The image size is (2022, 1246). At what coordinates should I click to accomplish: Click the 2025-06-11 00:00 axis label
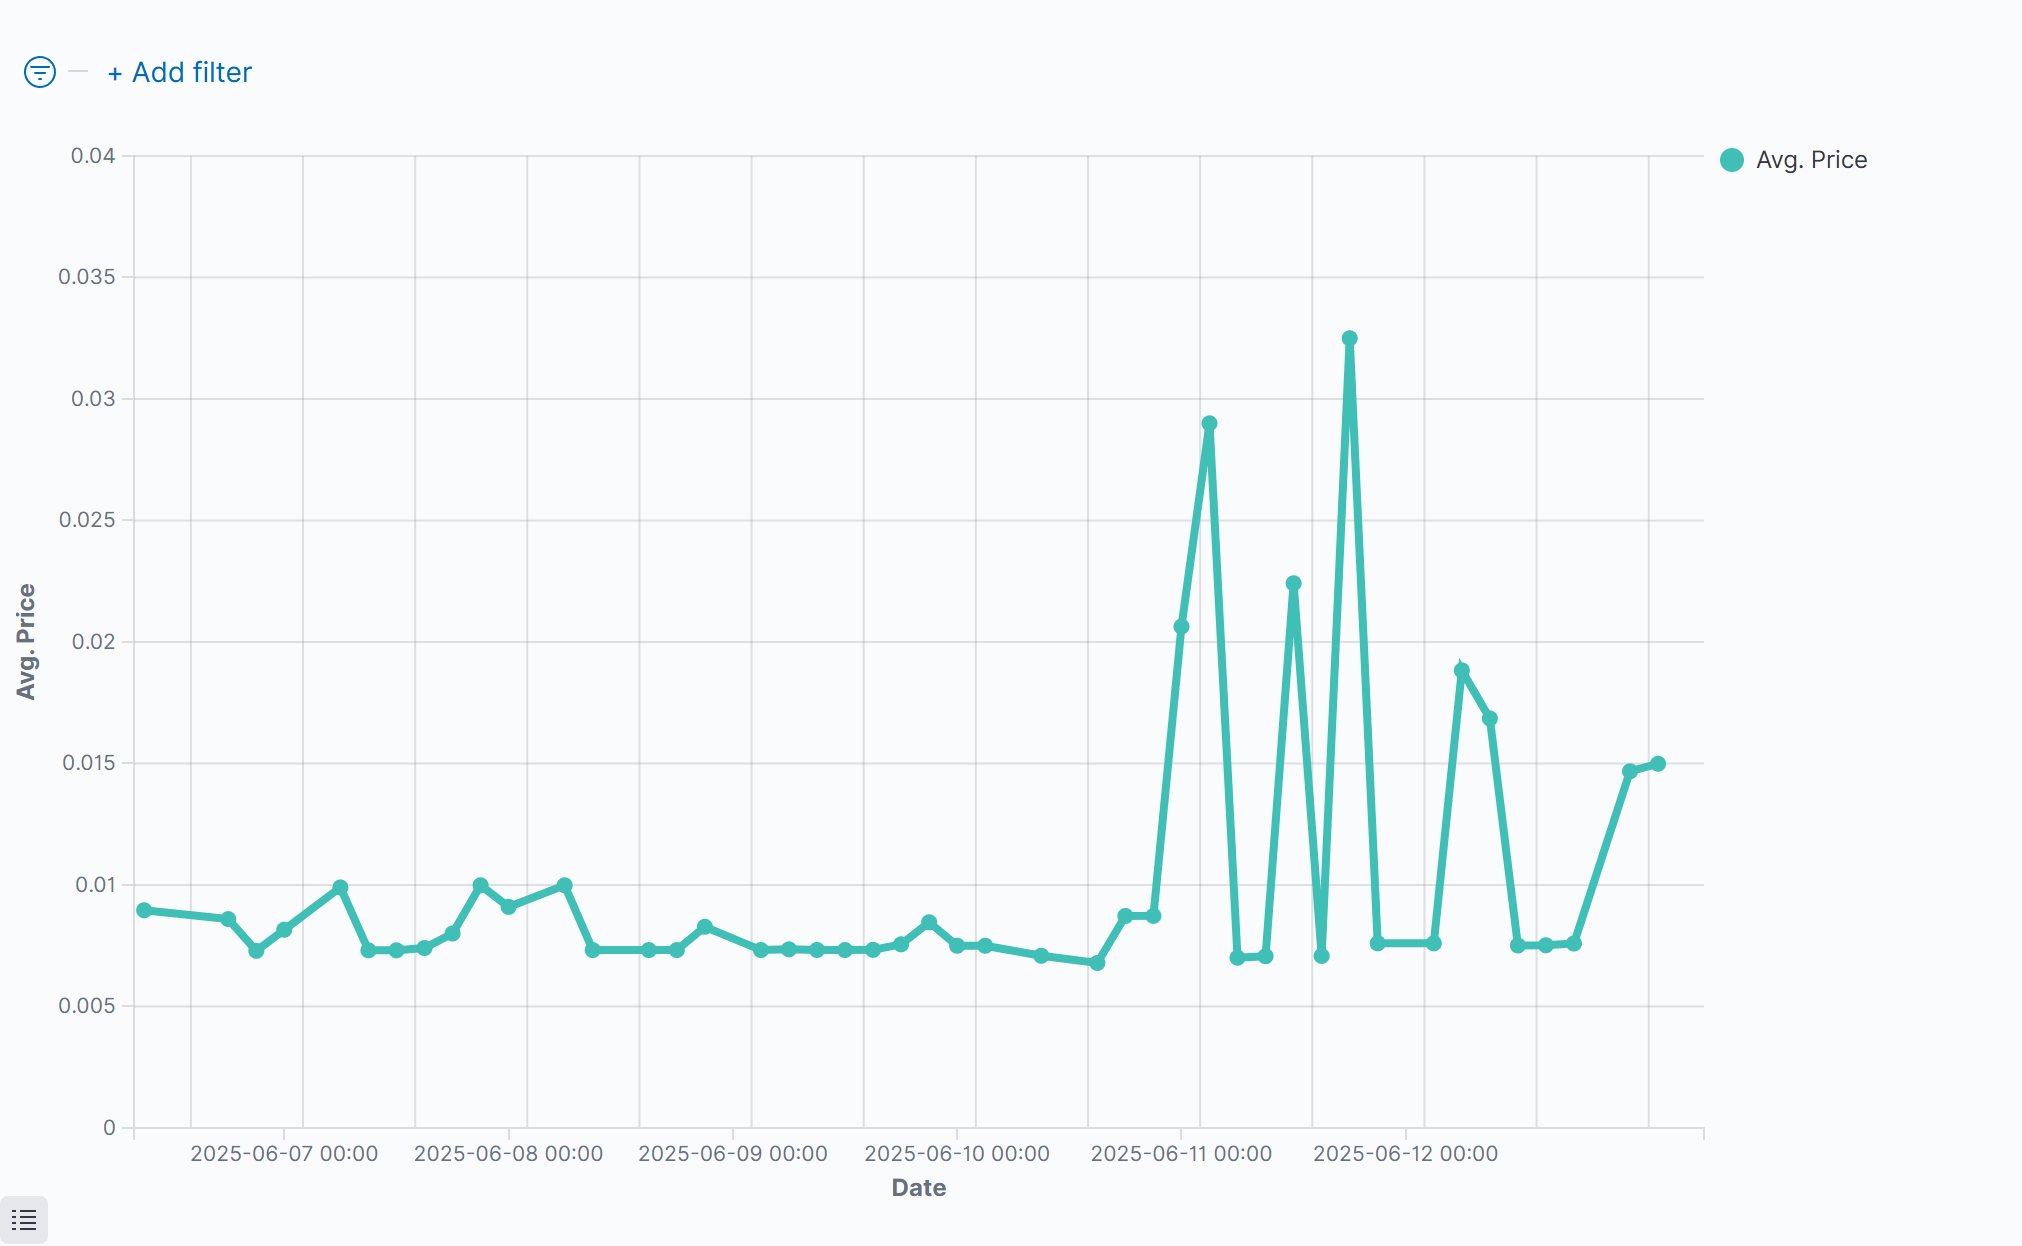point(1181,1153)
